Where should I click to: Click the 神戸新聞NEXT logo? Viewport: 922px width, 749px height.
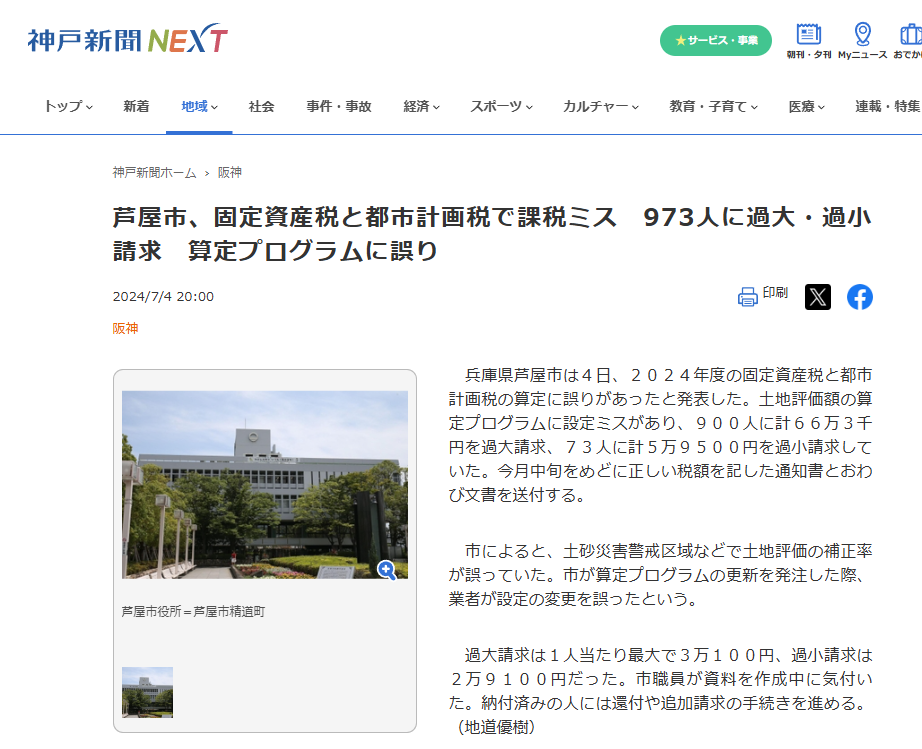coord(128,40)
